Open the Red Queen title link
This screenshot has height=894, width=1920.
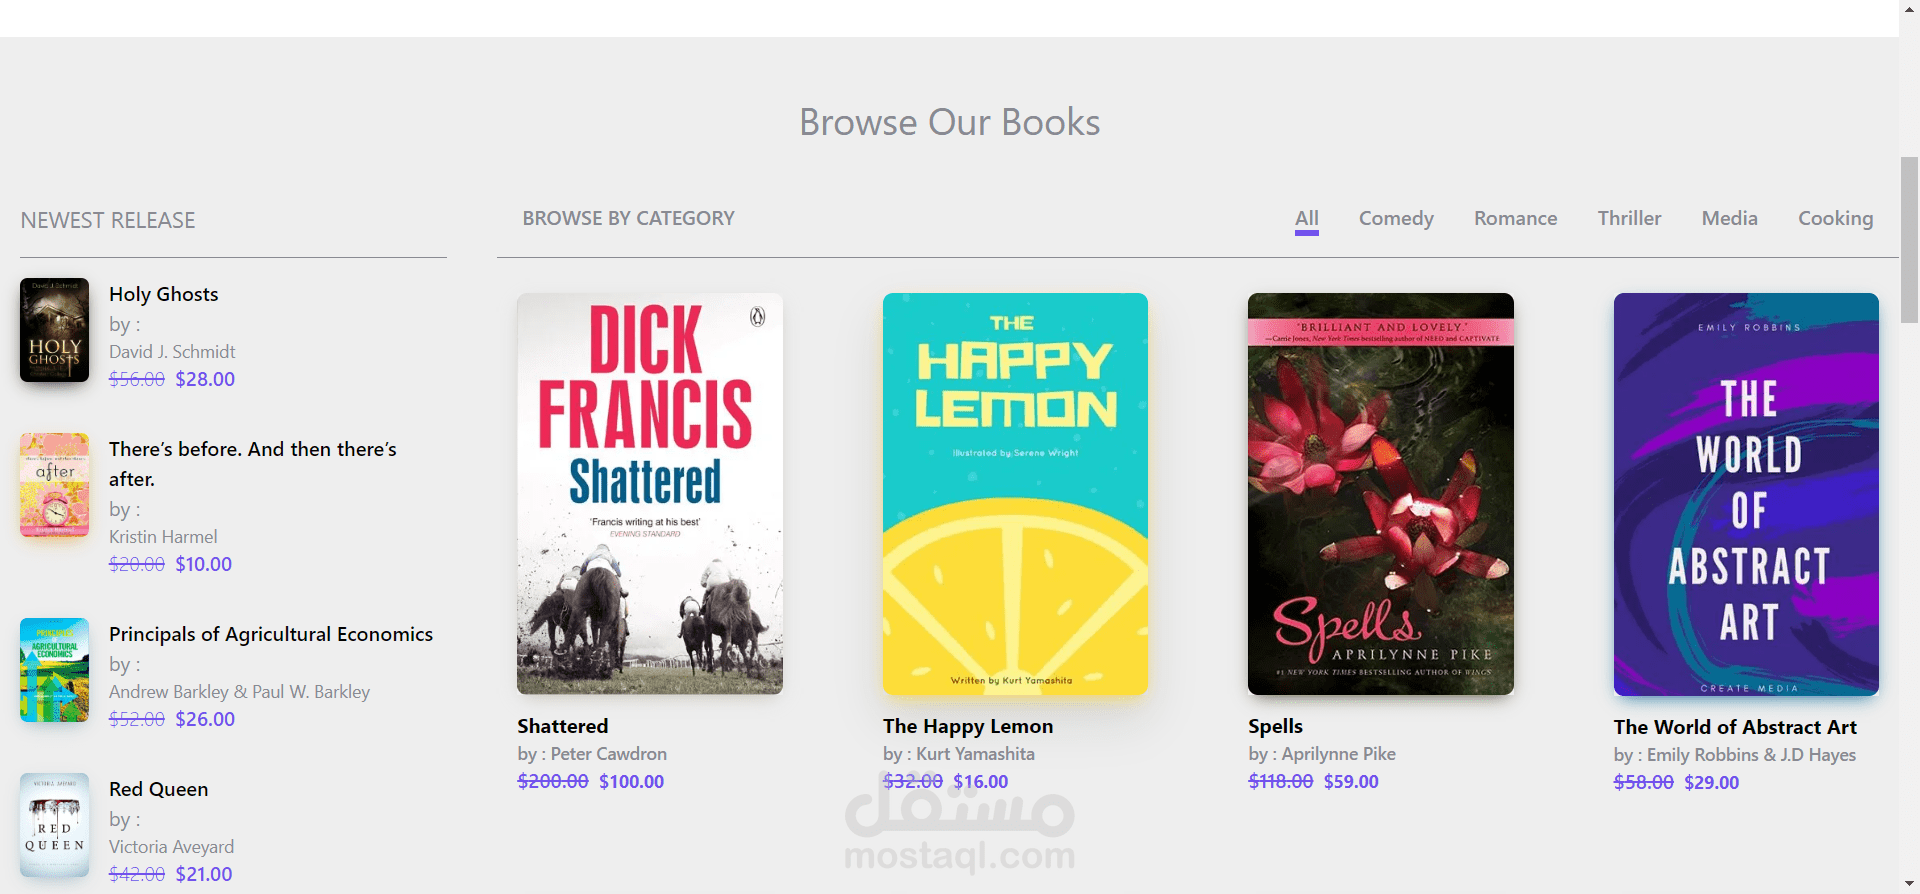tap(158, 789)
